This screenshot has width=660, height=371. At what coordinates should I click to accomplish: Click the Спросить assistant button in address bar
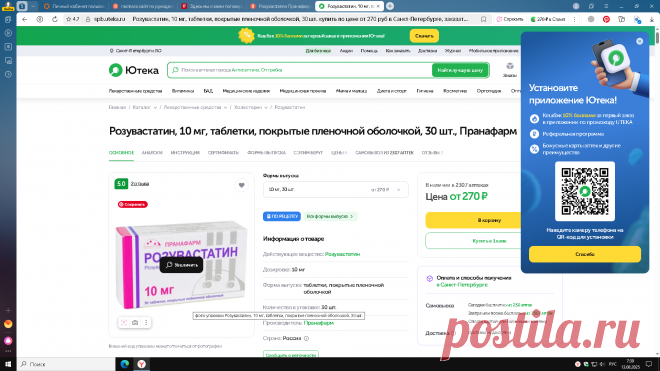coord(510,19)
